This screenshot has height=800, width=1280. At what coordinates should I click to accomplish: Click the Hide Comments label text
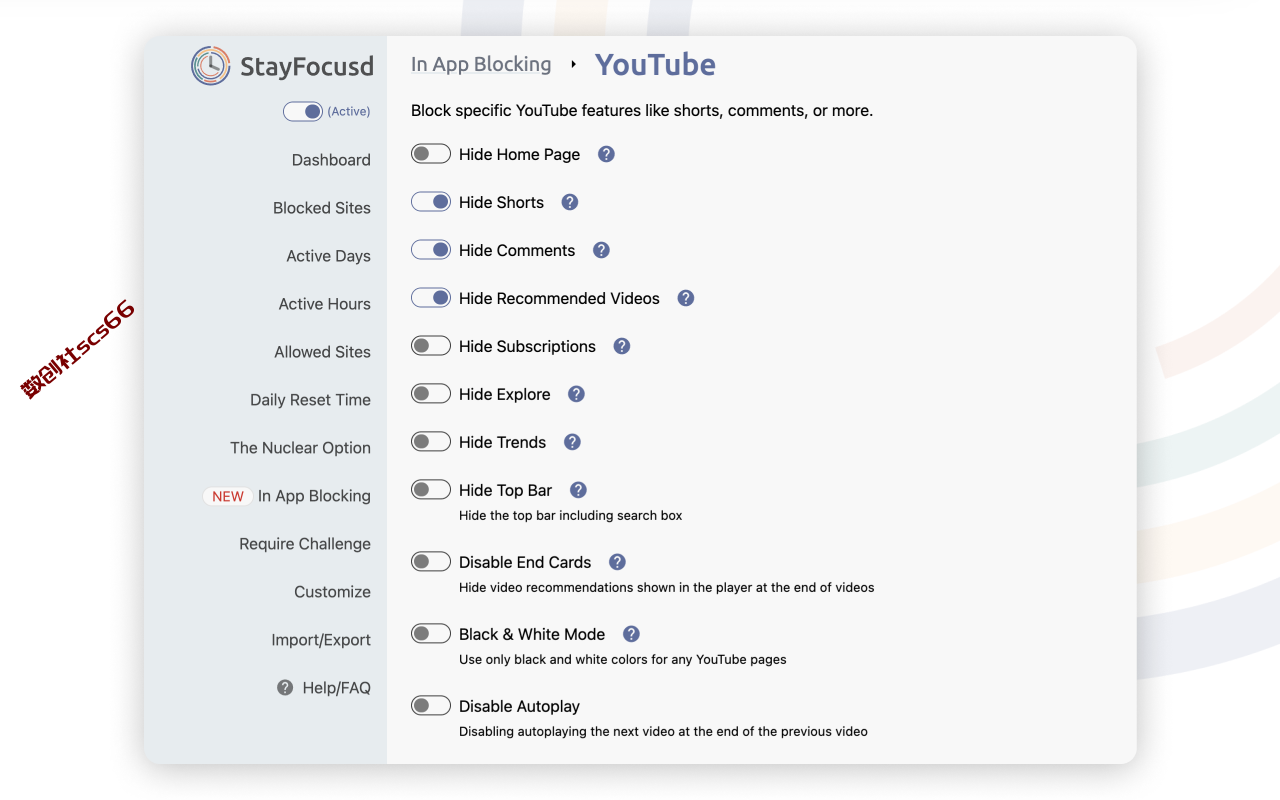tap(517, 250)
